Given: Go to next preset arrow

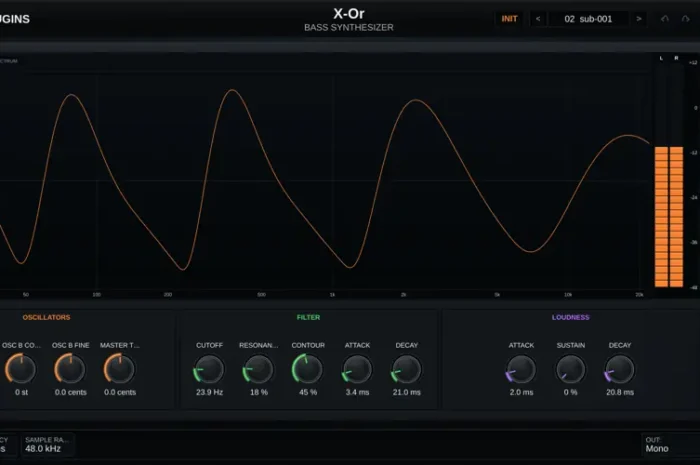Looking at the screenshot, I should coord(639,19).
